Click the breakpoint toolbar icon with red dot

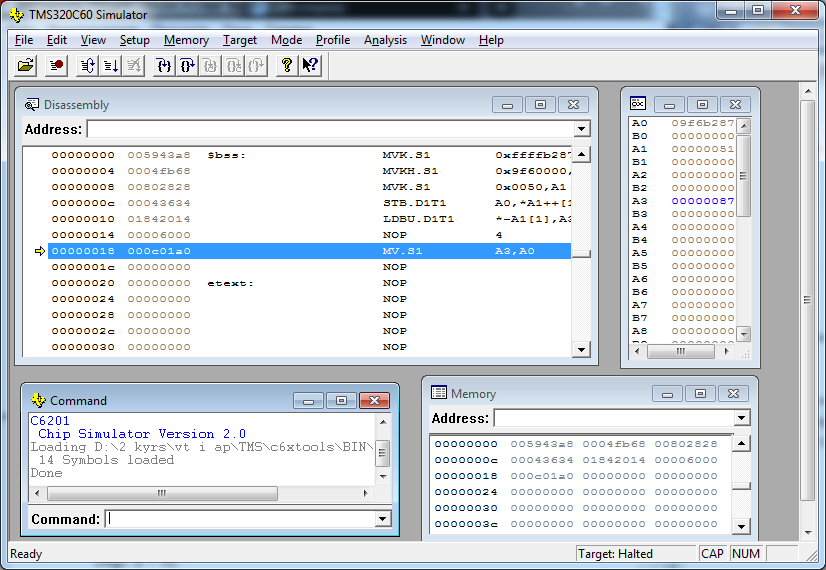click(56, 65)
